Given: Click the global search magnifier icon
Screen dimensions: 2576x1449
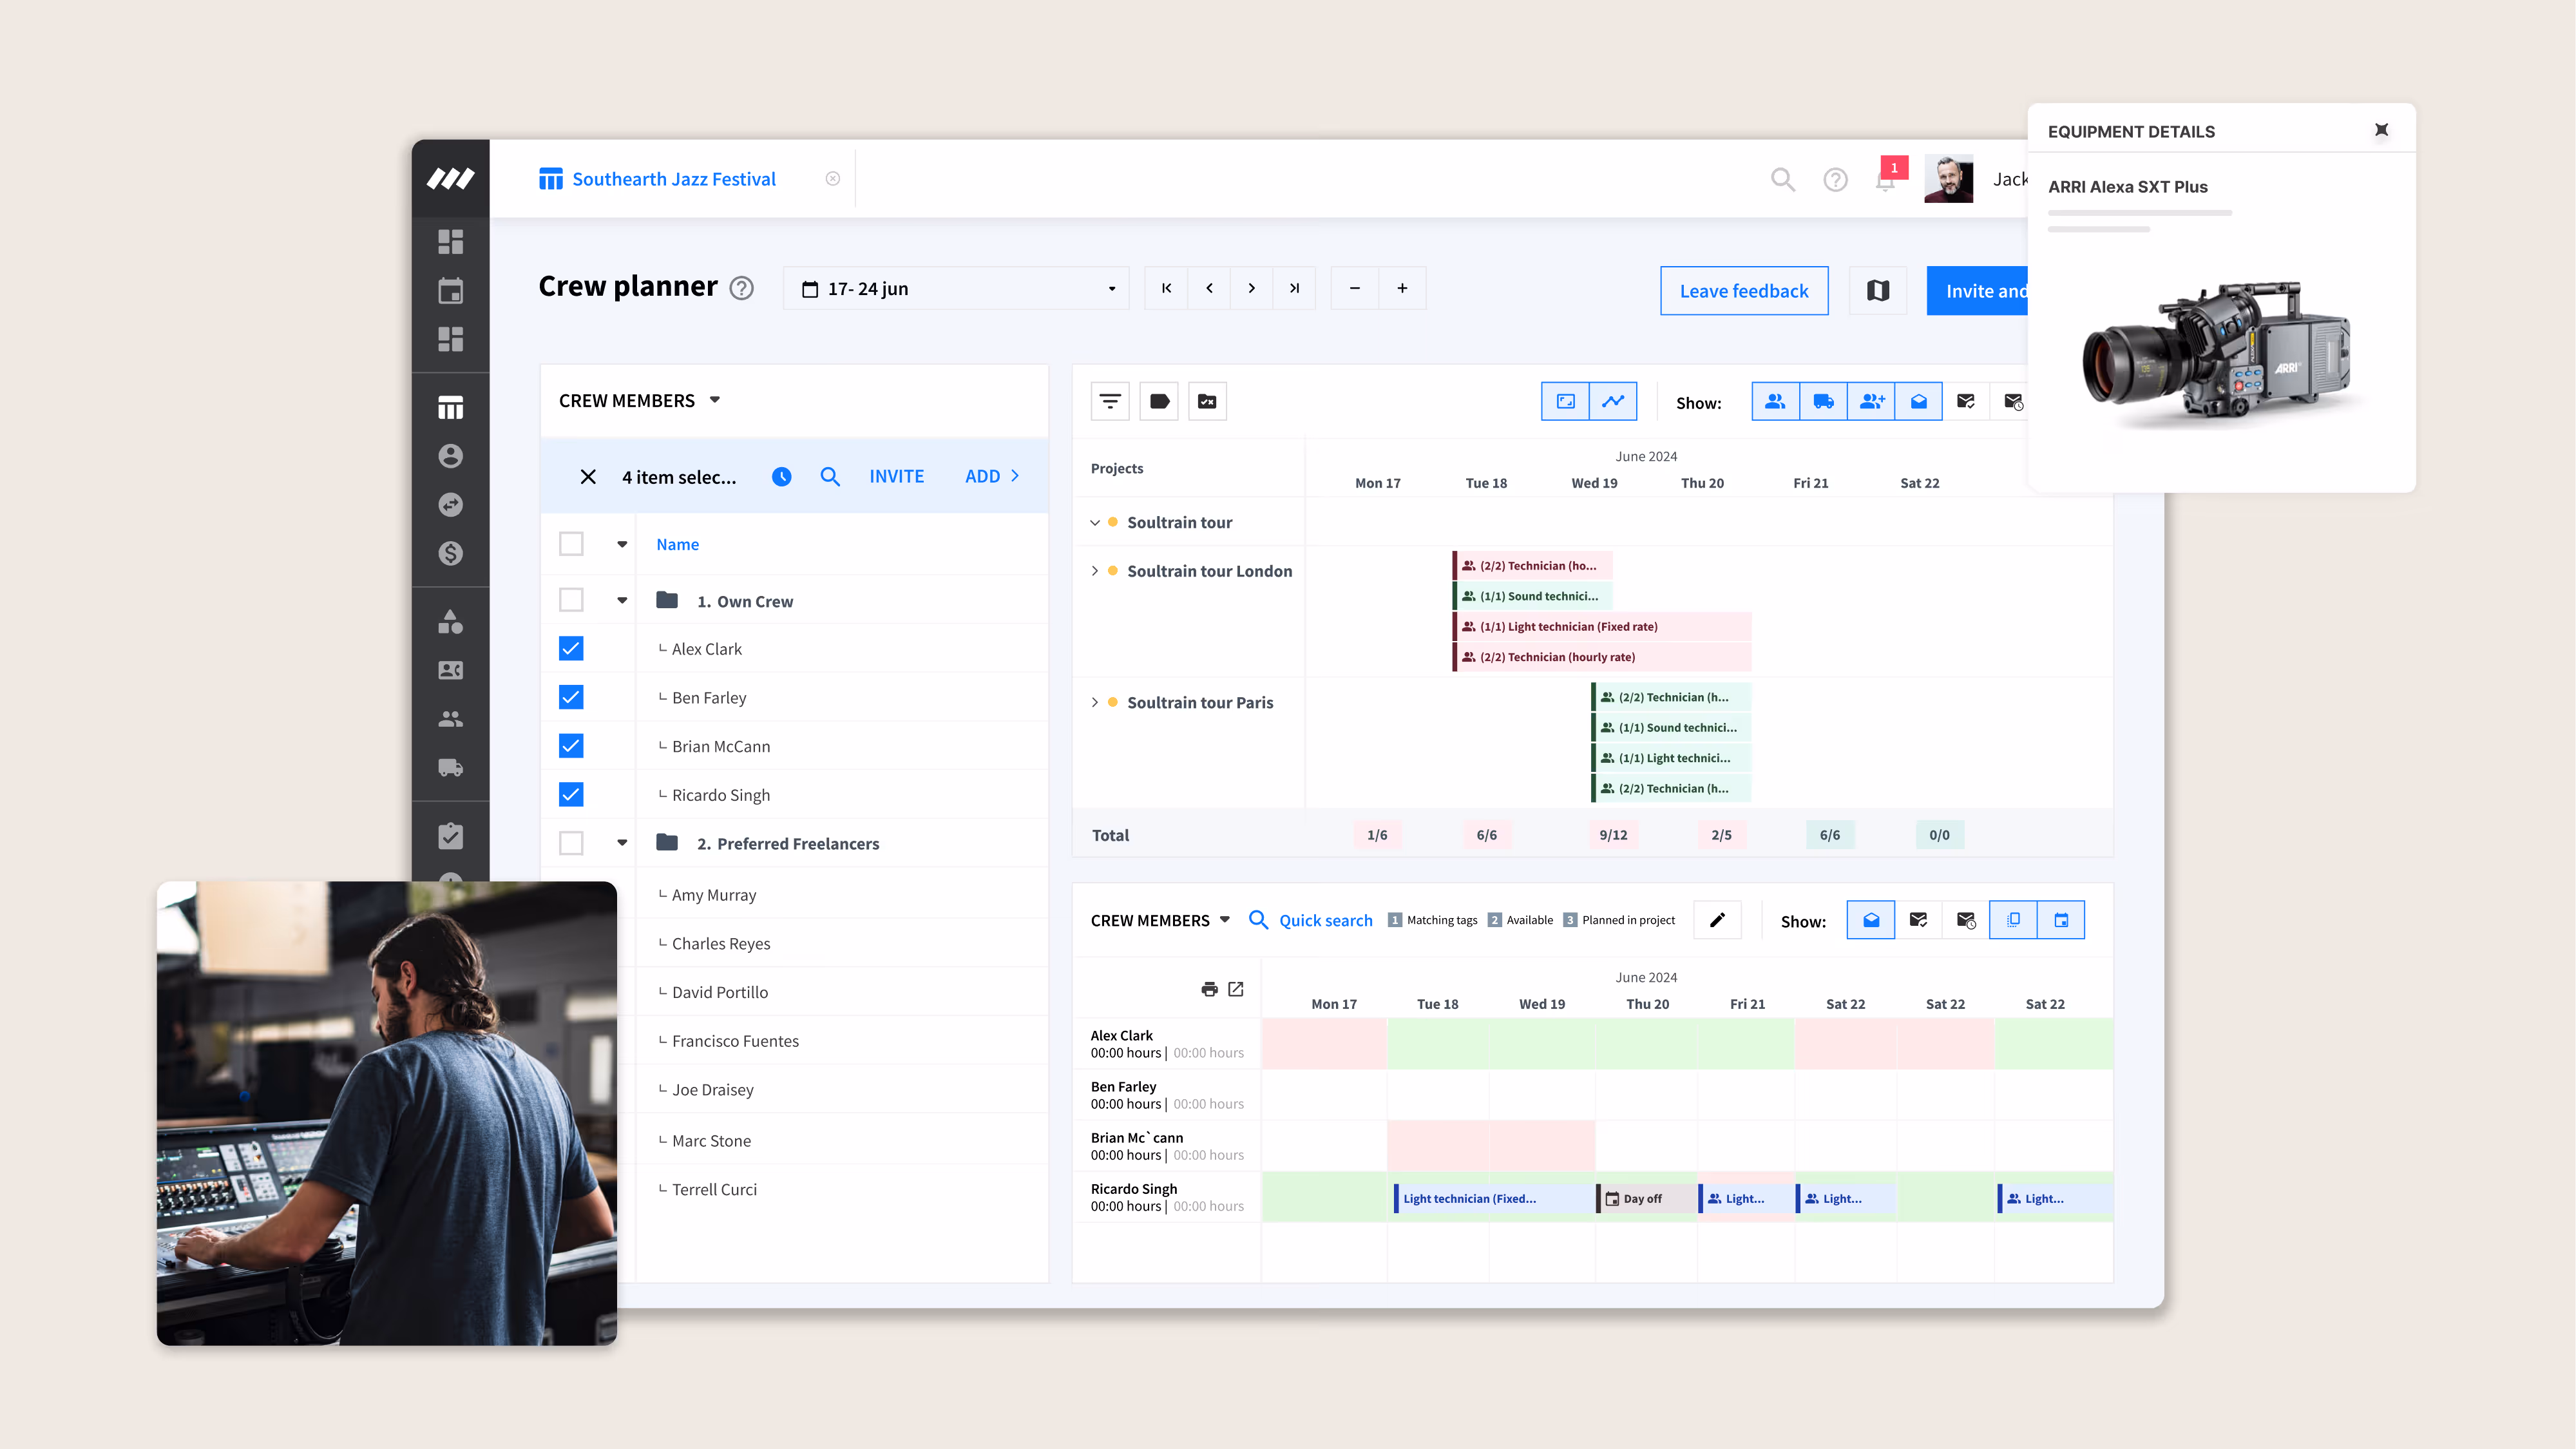Looking at the screenshot, I should click(1782, 179).
